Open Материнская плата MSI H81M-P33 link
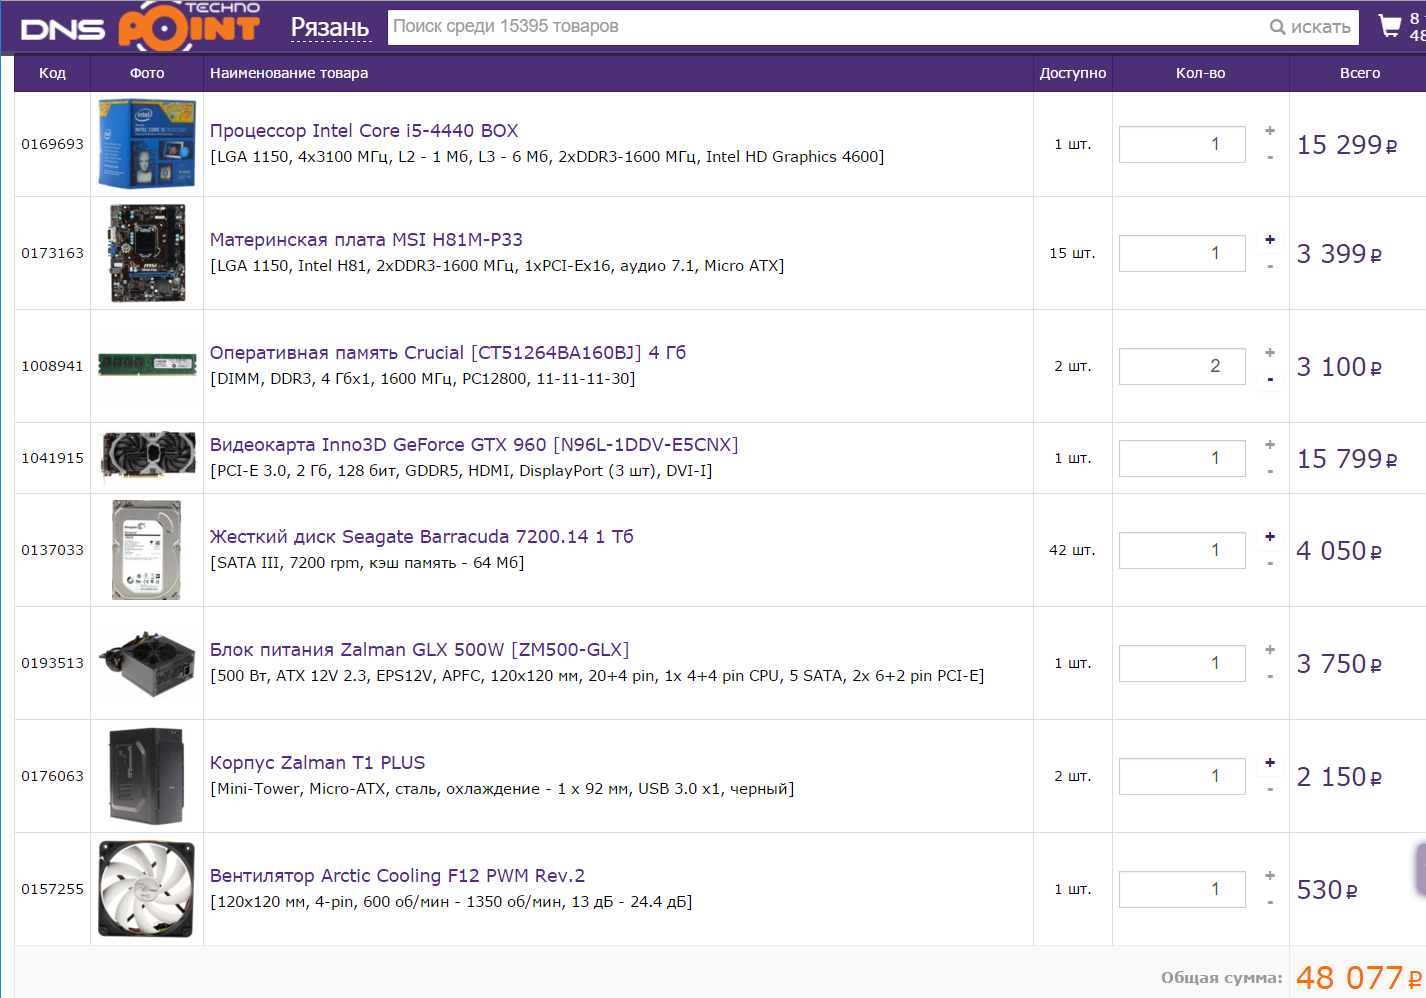1426x998 pixels. [366, 240]
